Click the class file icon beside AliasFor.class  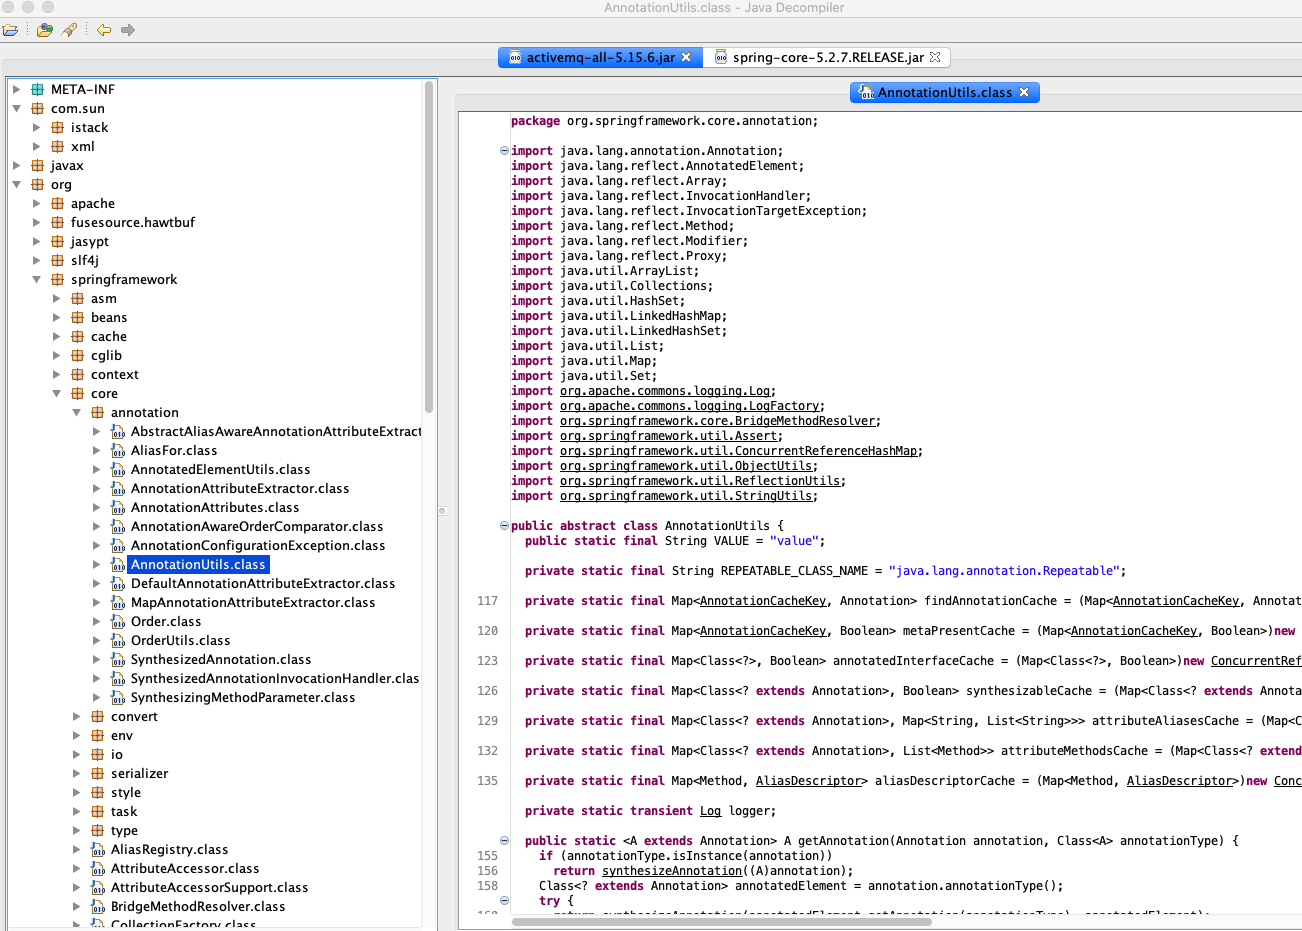click(118, 450)
